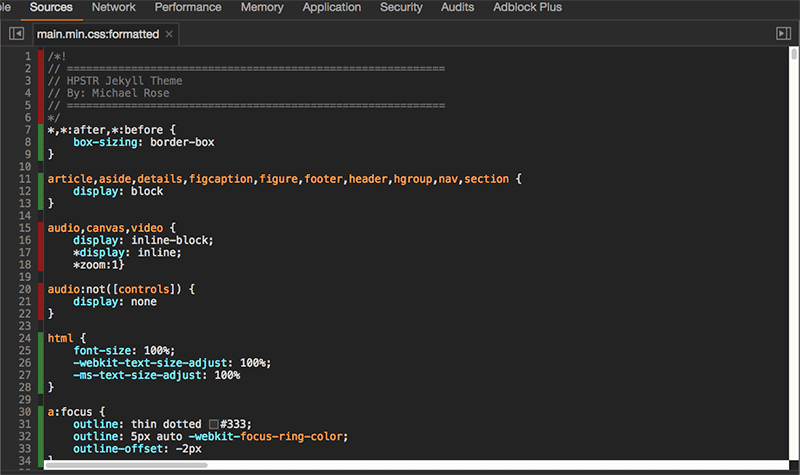Click '[controls]' attribute selector
Screen dimensions: 800x475
pos(144,289)
